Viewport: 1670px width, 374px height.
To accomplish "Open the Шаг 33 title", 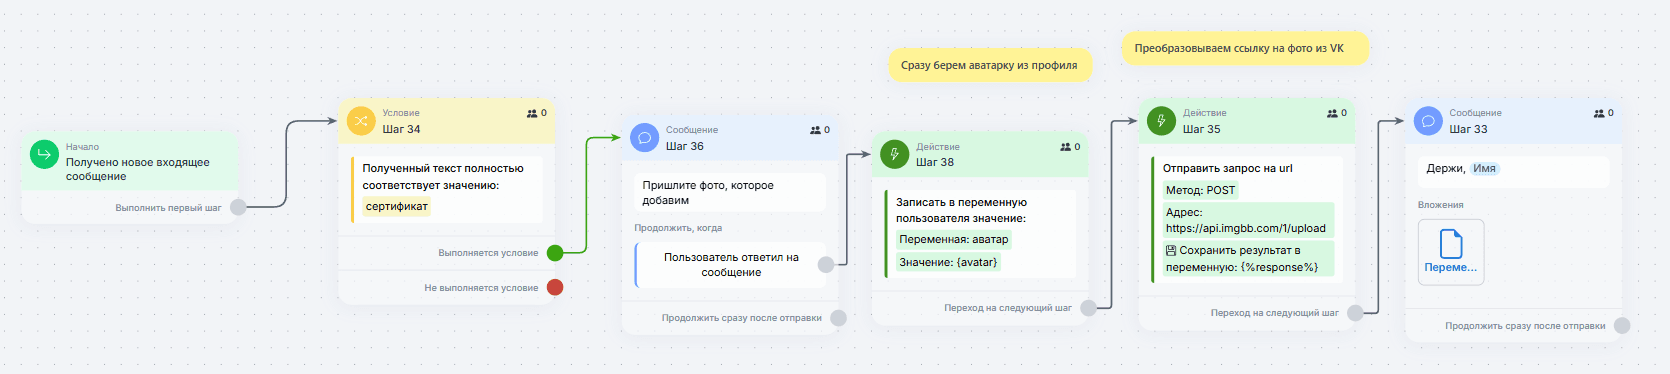I will [x=1469, y=129].
